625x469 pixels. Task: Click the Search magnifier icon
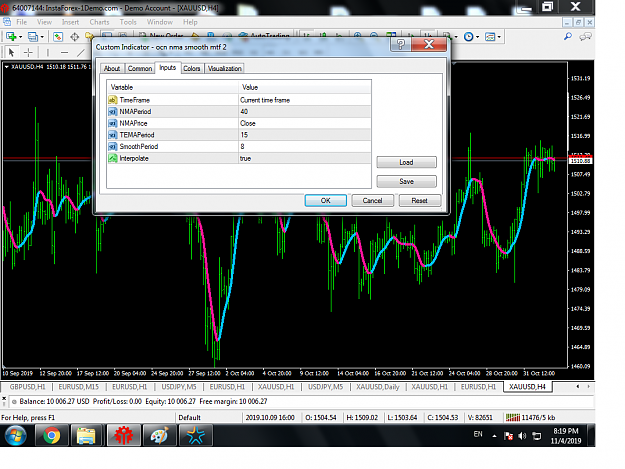coord(568,37)
